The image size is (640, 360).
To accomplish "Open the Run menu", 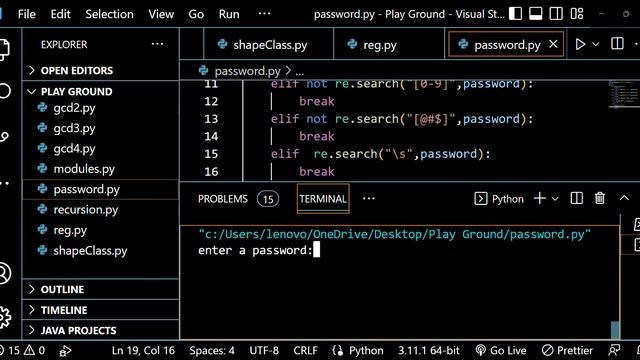I will 229,14.
